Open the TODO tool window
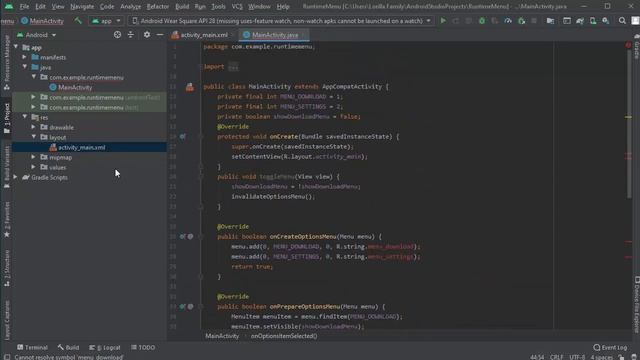Viewport: 640px width, 360px height. pyautogui.click(x=143, y=347)
